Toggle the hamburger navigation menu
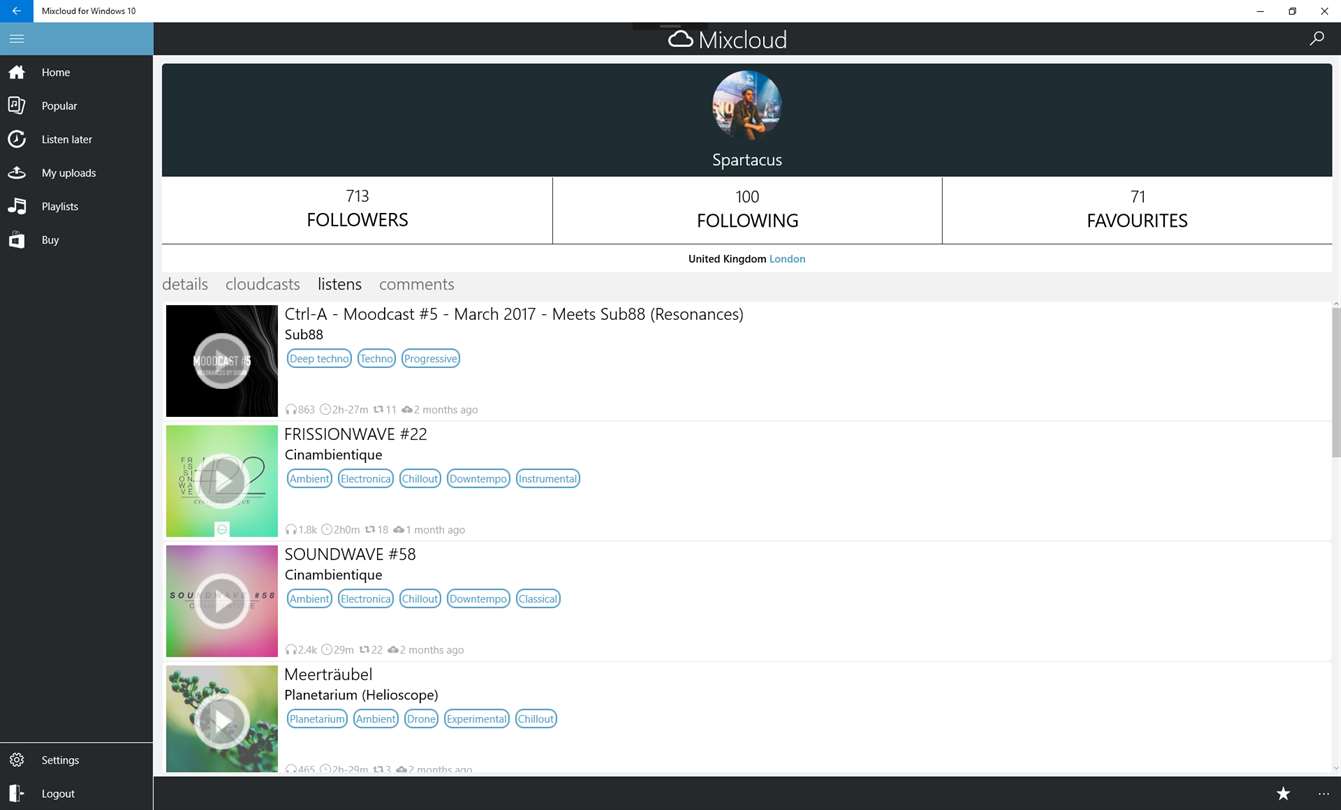The height and width of the screenshot is (810, 1341). coord(16,39)
